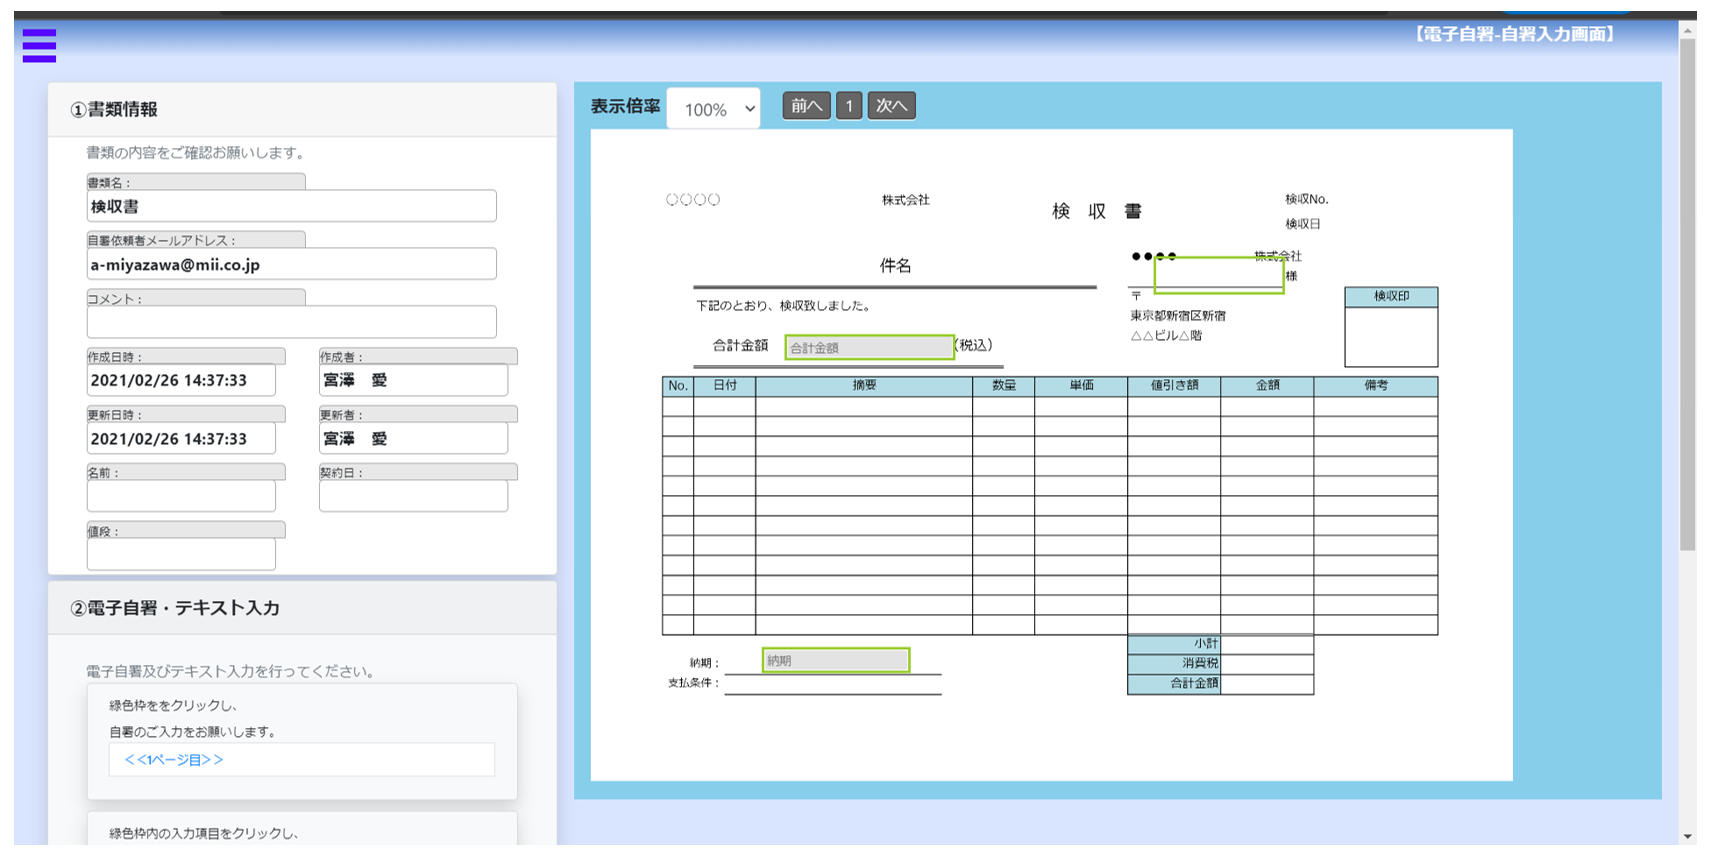The image size is (1723, 860).
Task: Click the empty コメント input field
Action: pyautogui.click(x=291, y=322)
